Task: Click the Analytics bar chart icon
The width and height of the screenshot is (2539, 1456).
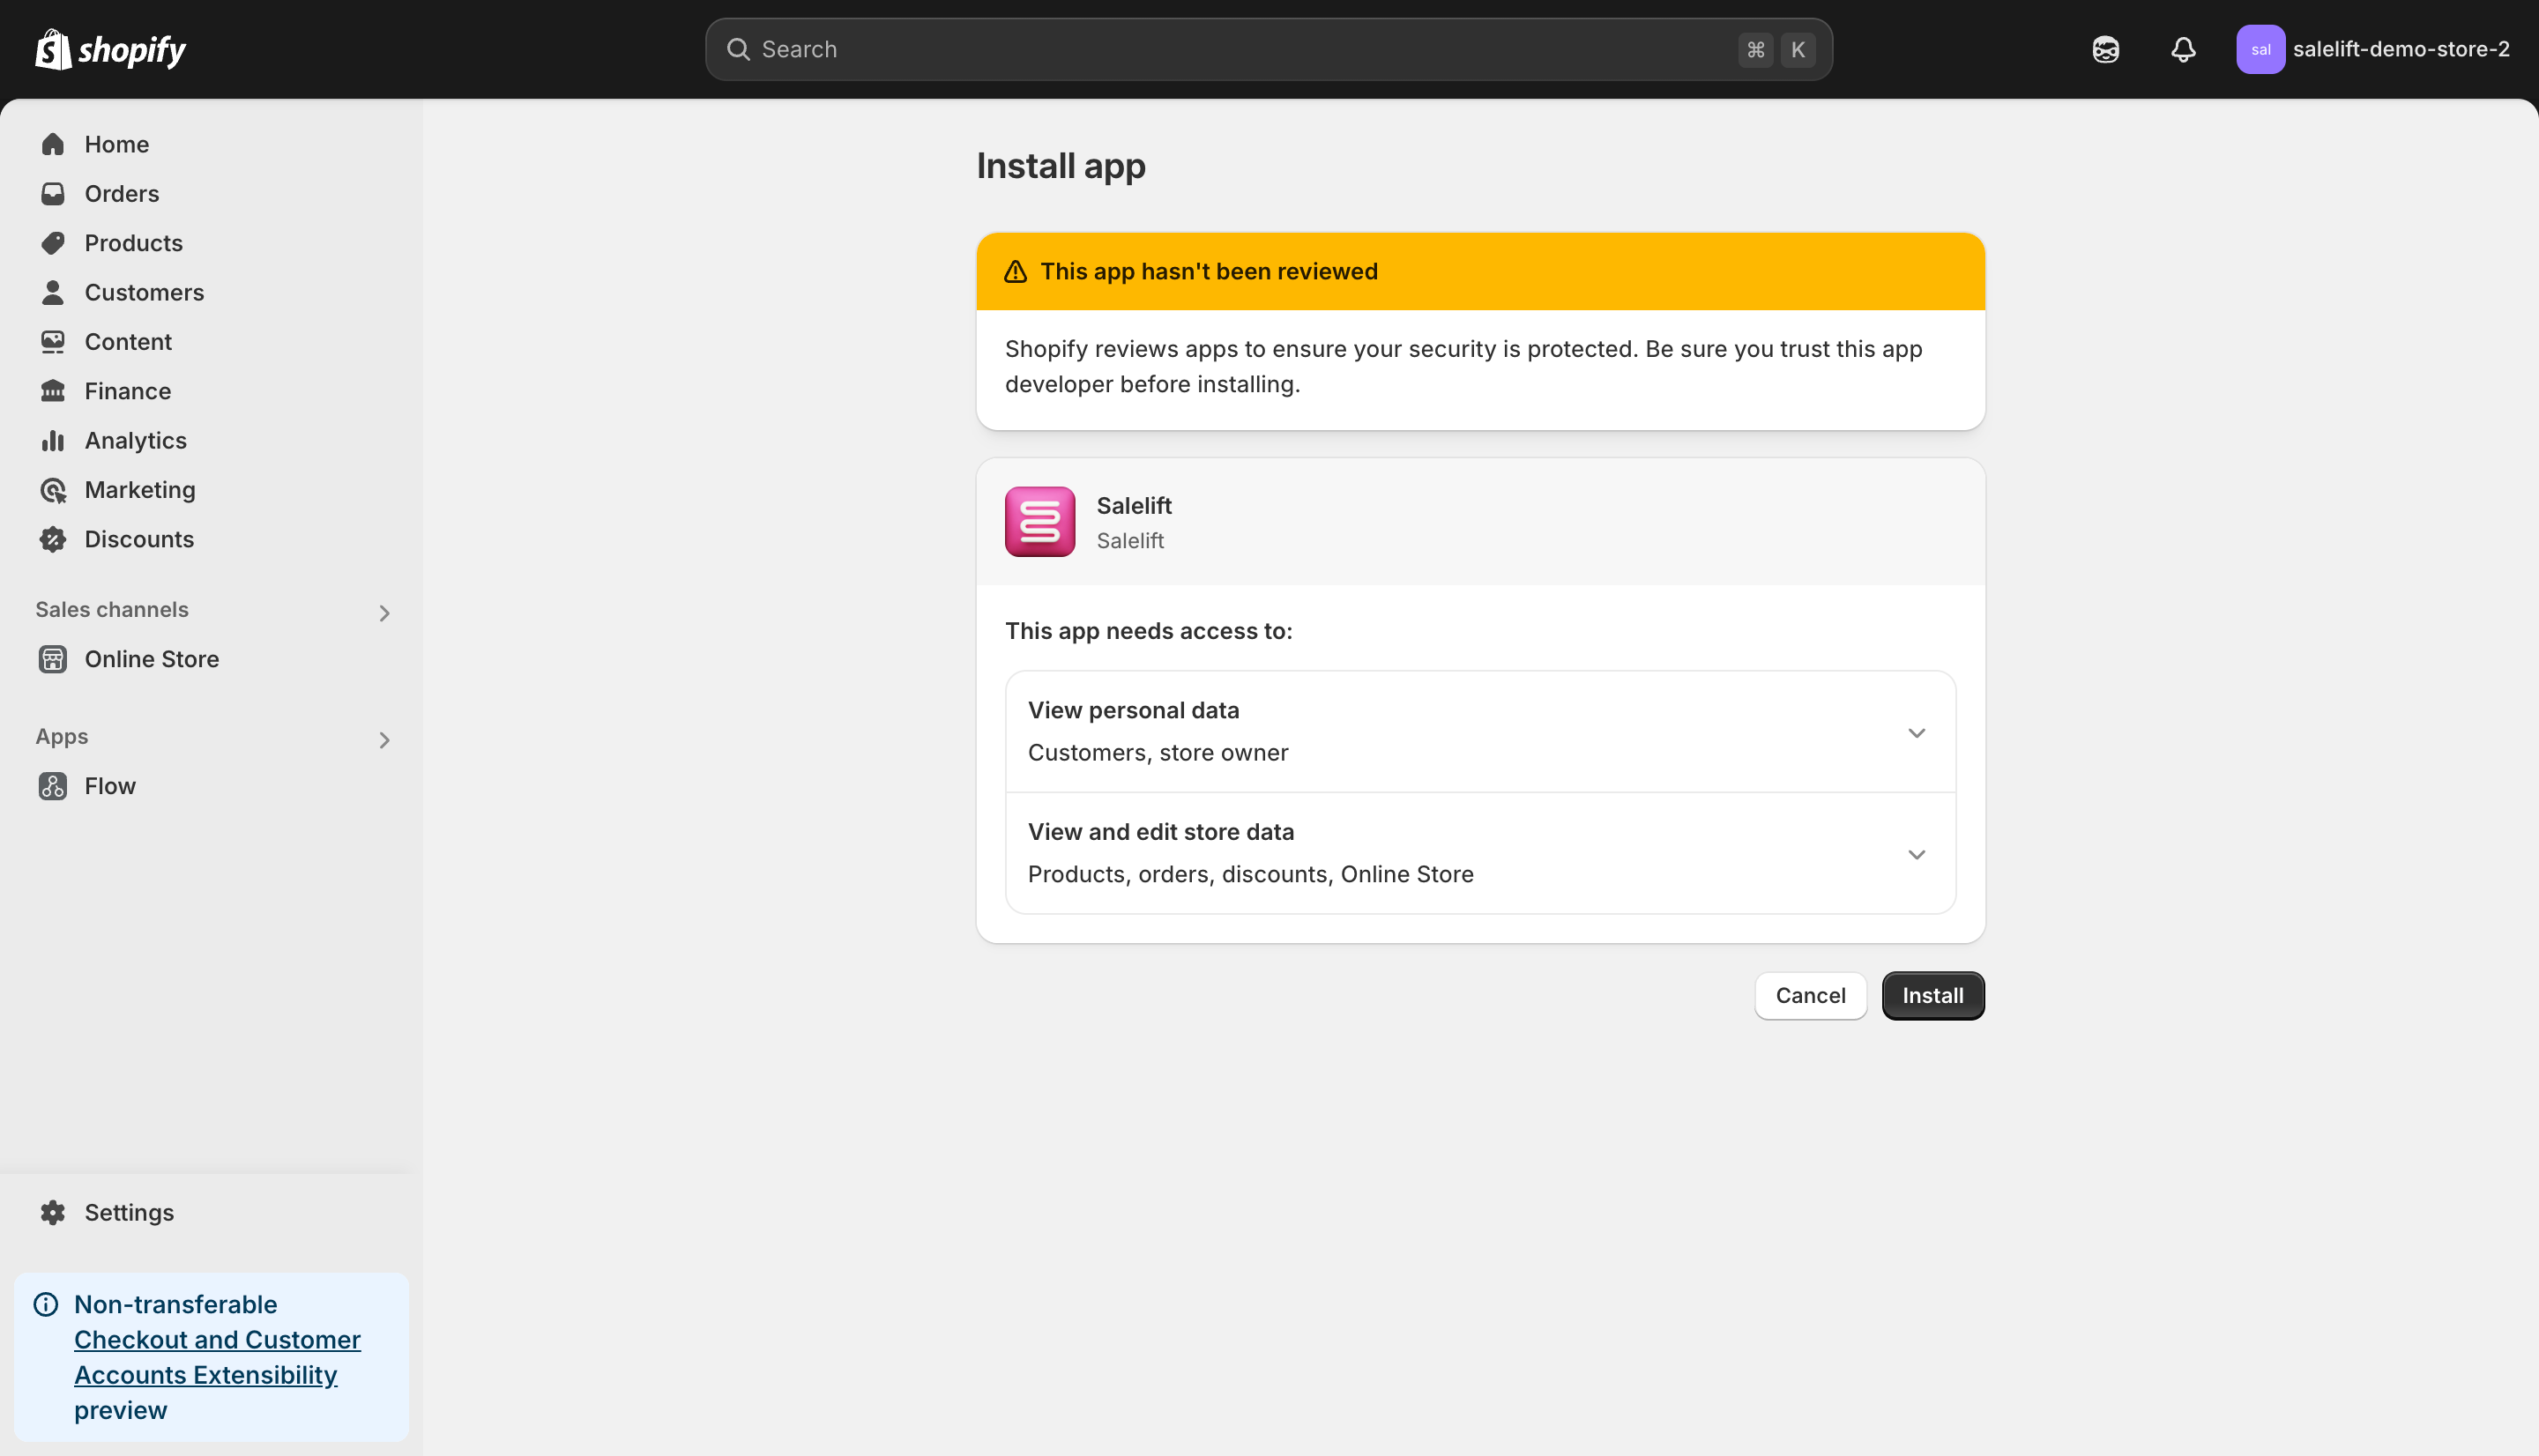Action: [53, 440]
